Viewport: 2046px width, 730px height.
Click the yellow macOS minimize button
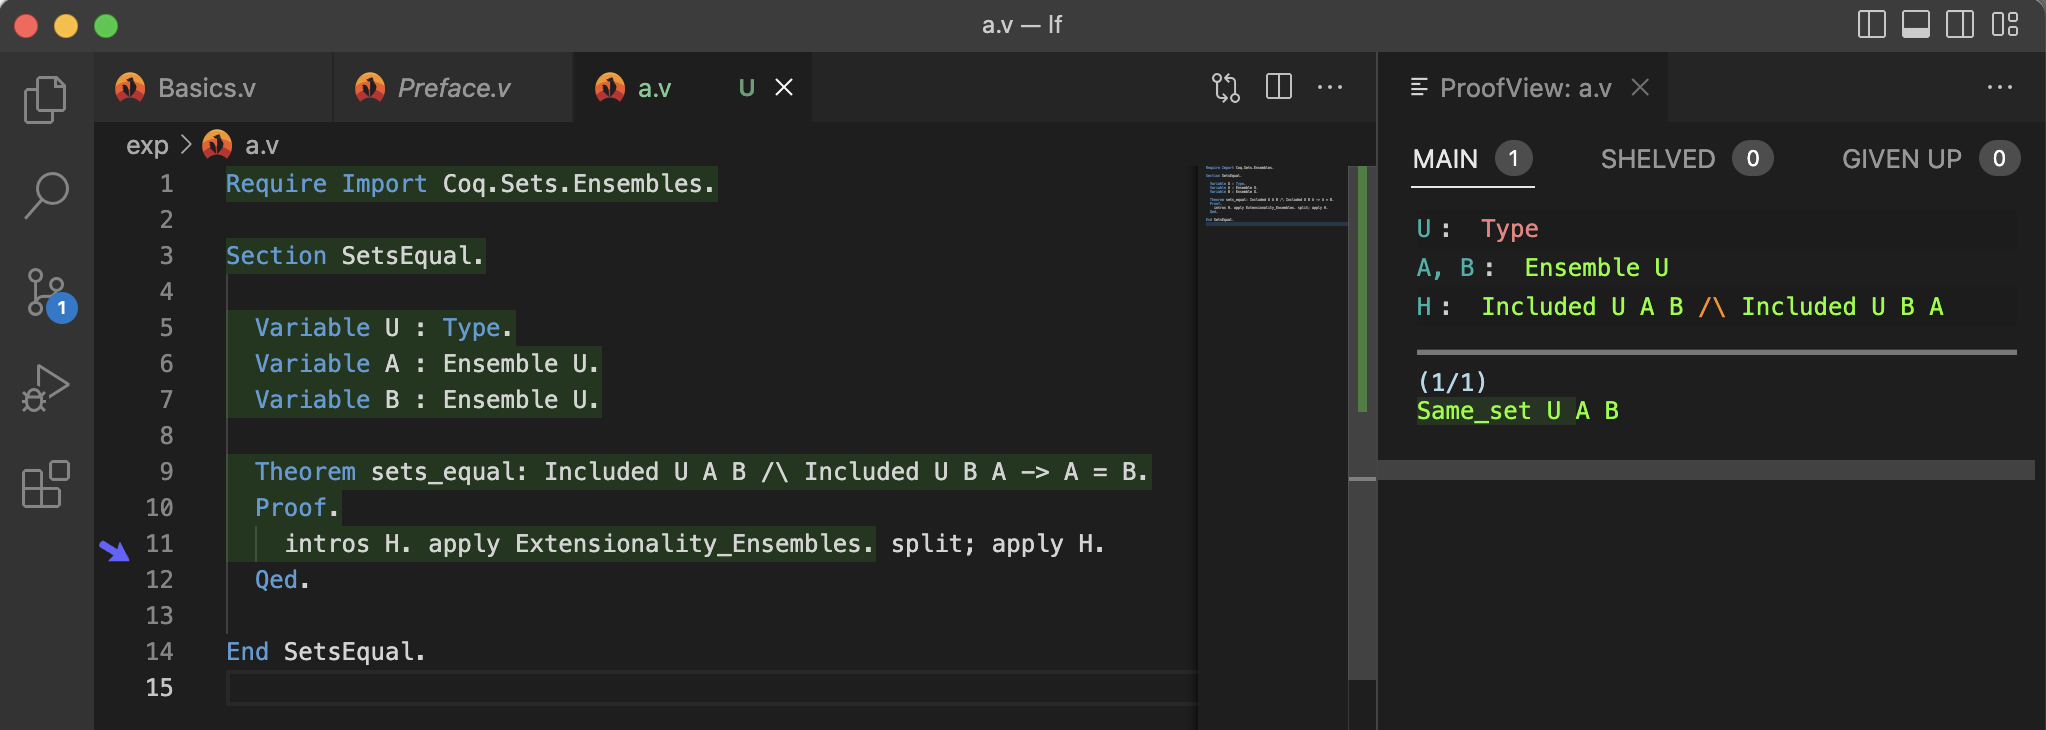pos(66,26)
